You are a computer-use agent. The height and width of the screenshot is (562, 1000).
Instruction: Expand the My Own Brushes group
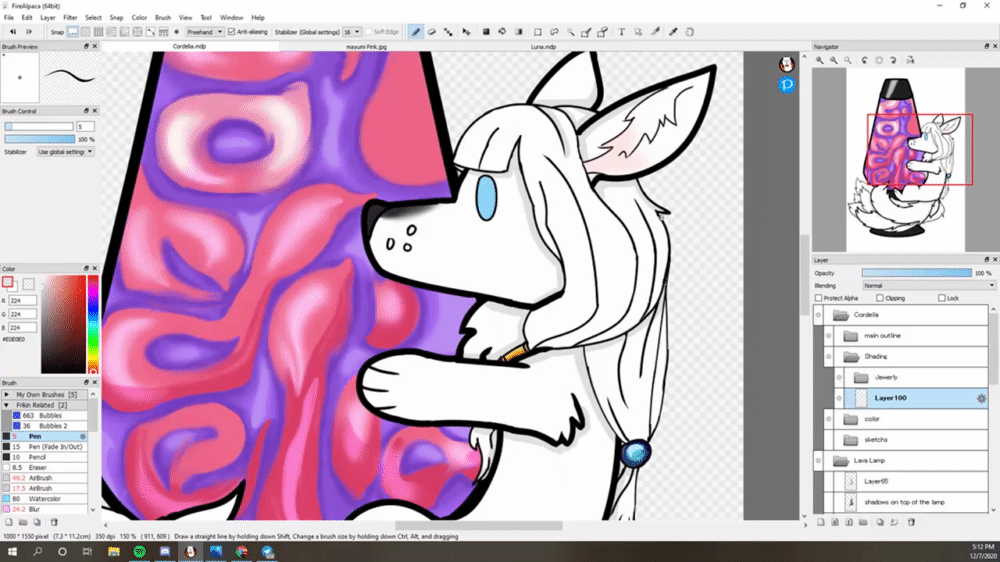coord(6,395)
